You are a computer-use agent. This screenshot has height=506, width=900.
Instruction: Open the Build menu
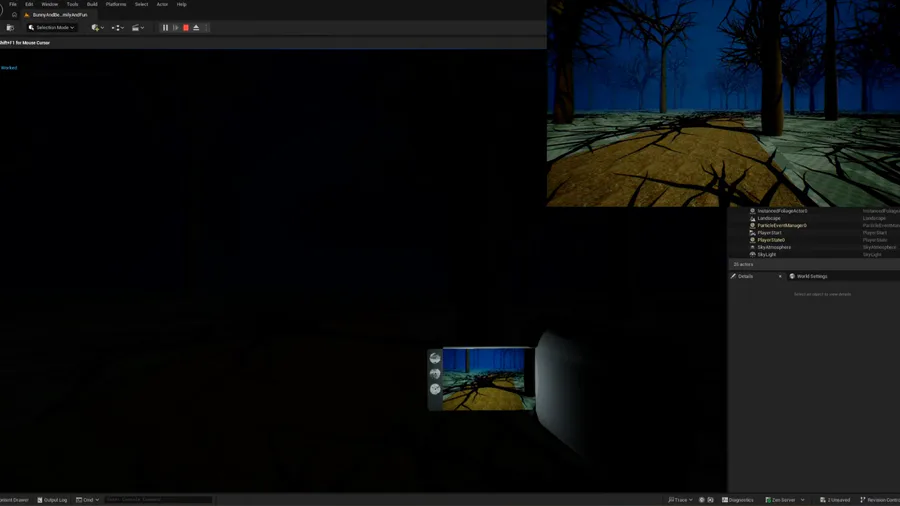[92, 4]
